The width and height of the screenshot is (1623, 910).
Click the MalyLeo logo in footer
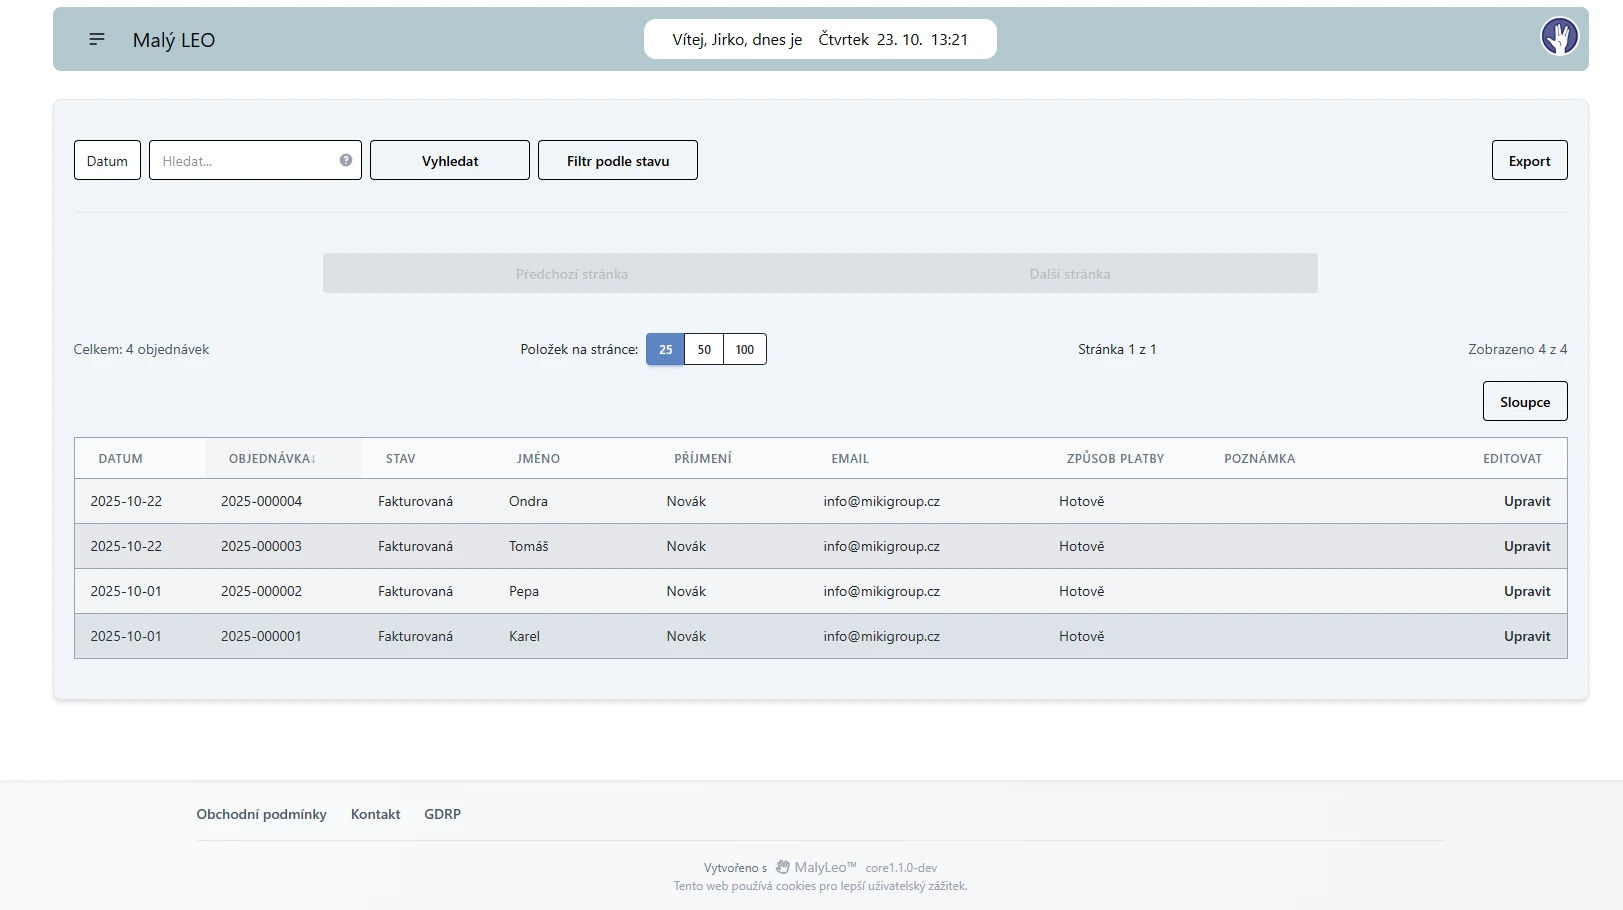(783, 867)
